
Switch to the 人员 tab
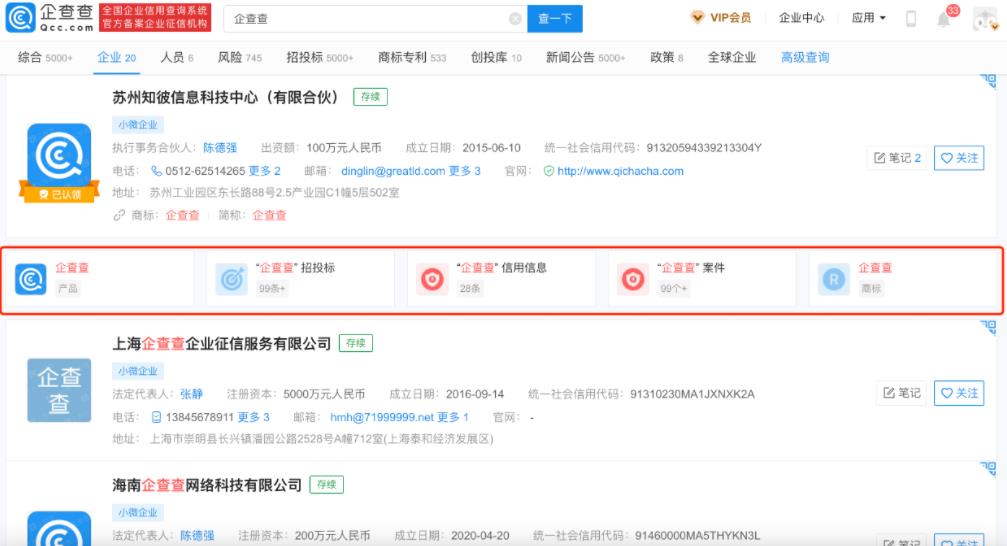click(x=177, y=57)
